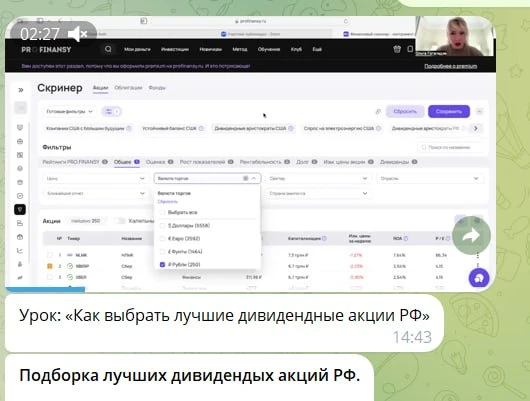Open the Ближайший отчет dropdown
The image size is (530, 401).
point(96,193)
